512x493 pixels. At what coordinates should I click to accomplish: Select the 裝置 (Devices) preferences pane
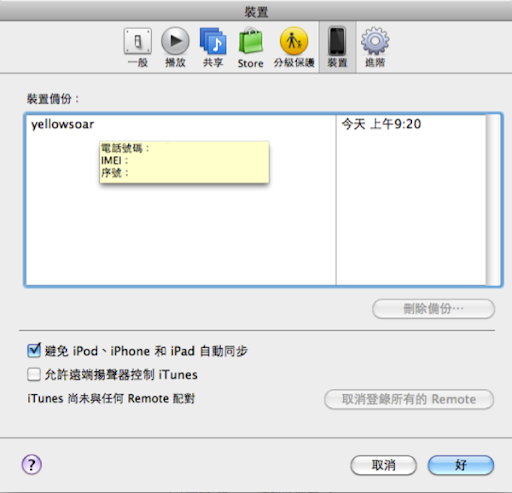coord(337,47)
